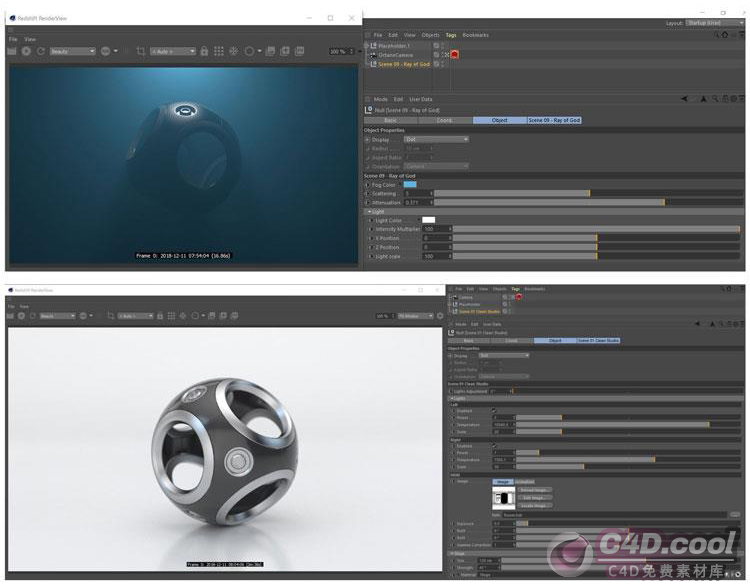This screenshot has width=750, height=588.
Task: Open Tags menu in top Object Manager
Action: click(x=451, y=35)
